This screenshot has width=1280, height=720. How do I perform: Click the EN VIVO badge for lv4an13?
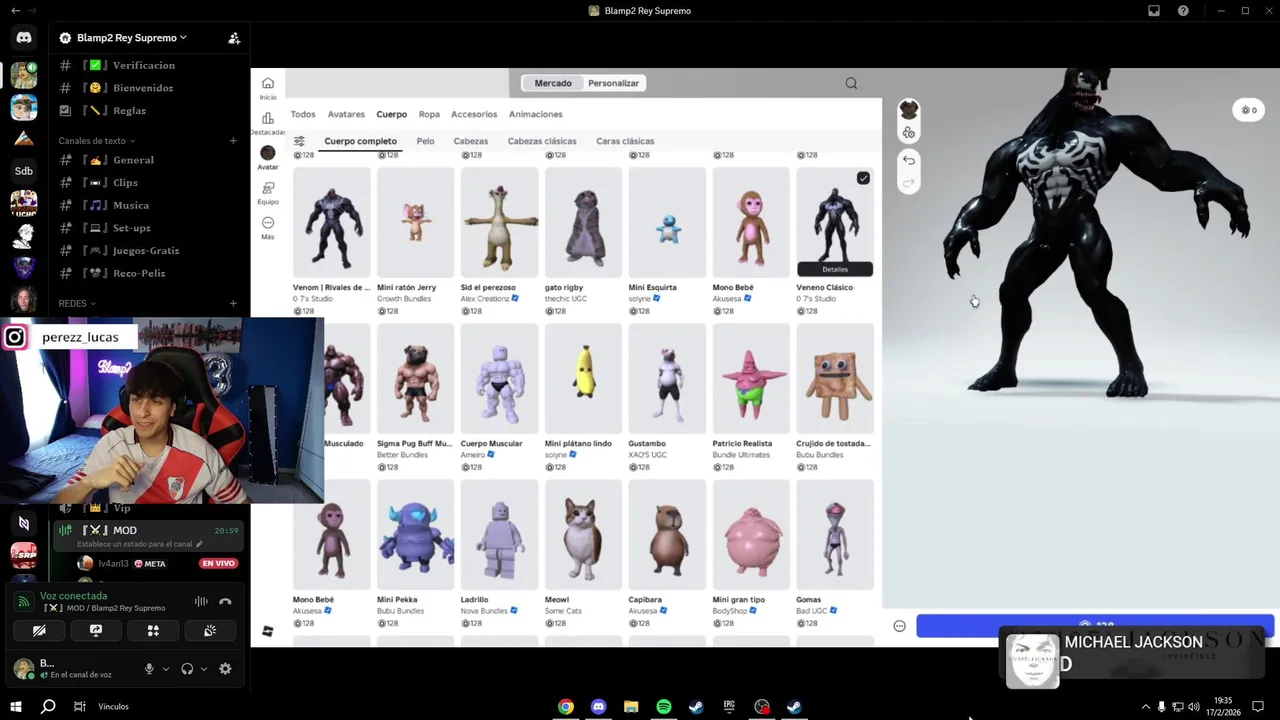point(218,564)
